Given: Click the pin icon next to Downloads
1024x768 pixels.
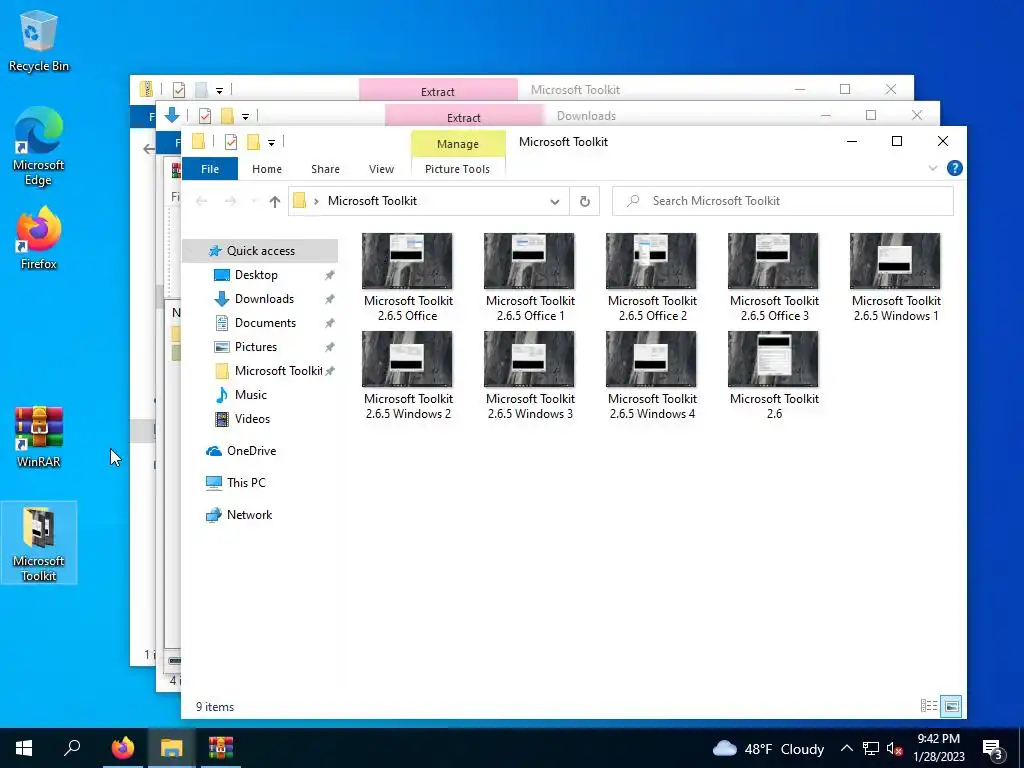Looking at the screenshot, I should click(330, 300).
